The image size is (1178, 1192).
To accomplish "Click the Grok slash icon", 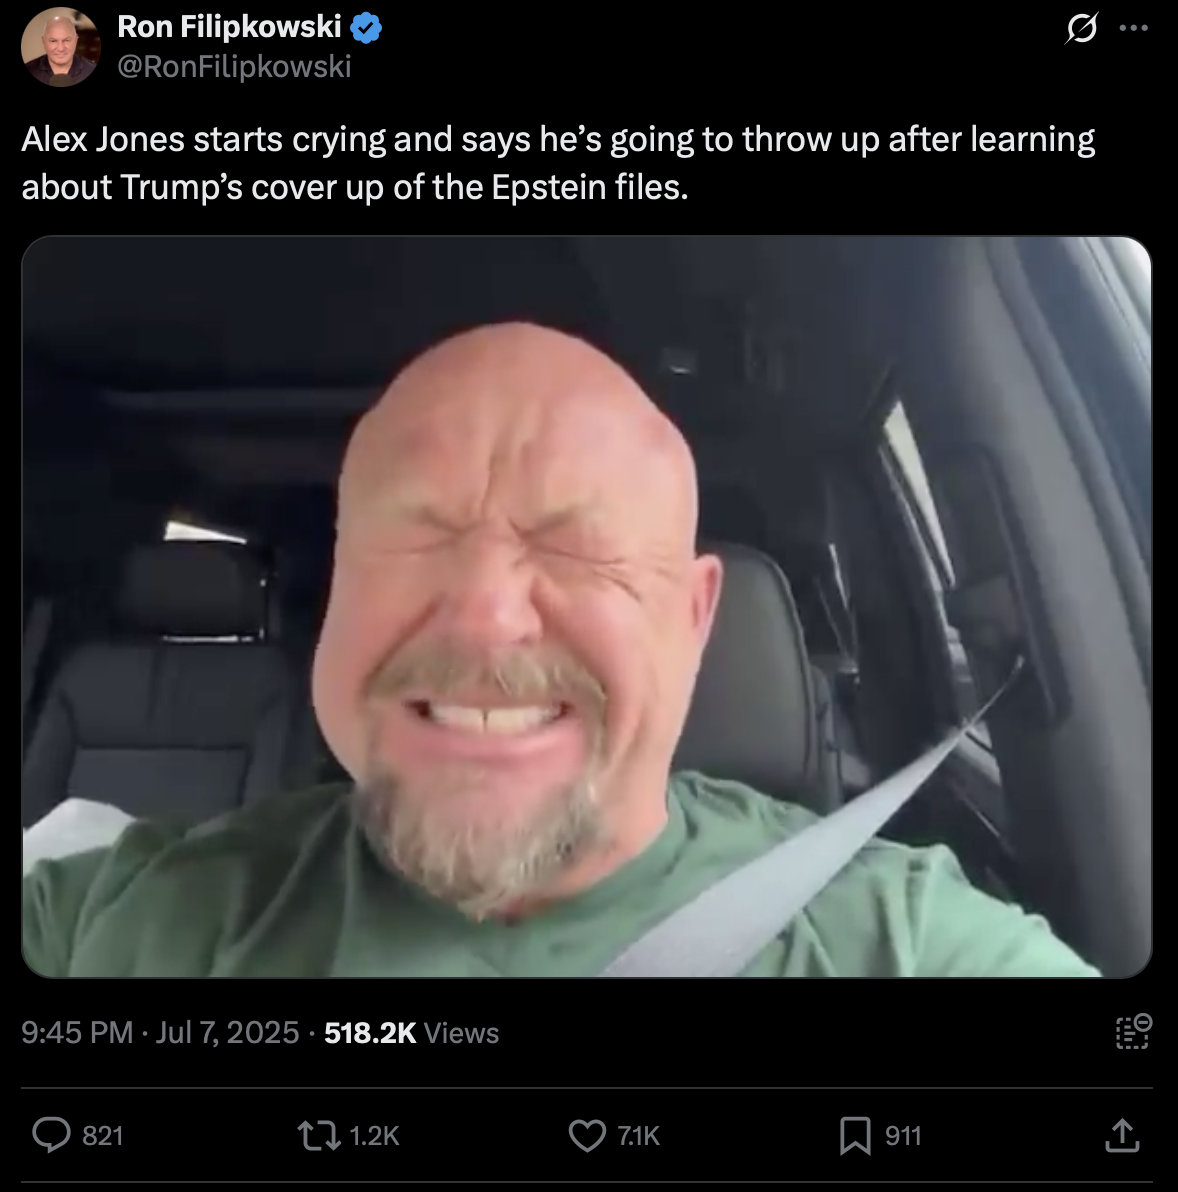I will click(x=1081, y=29).
